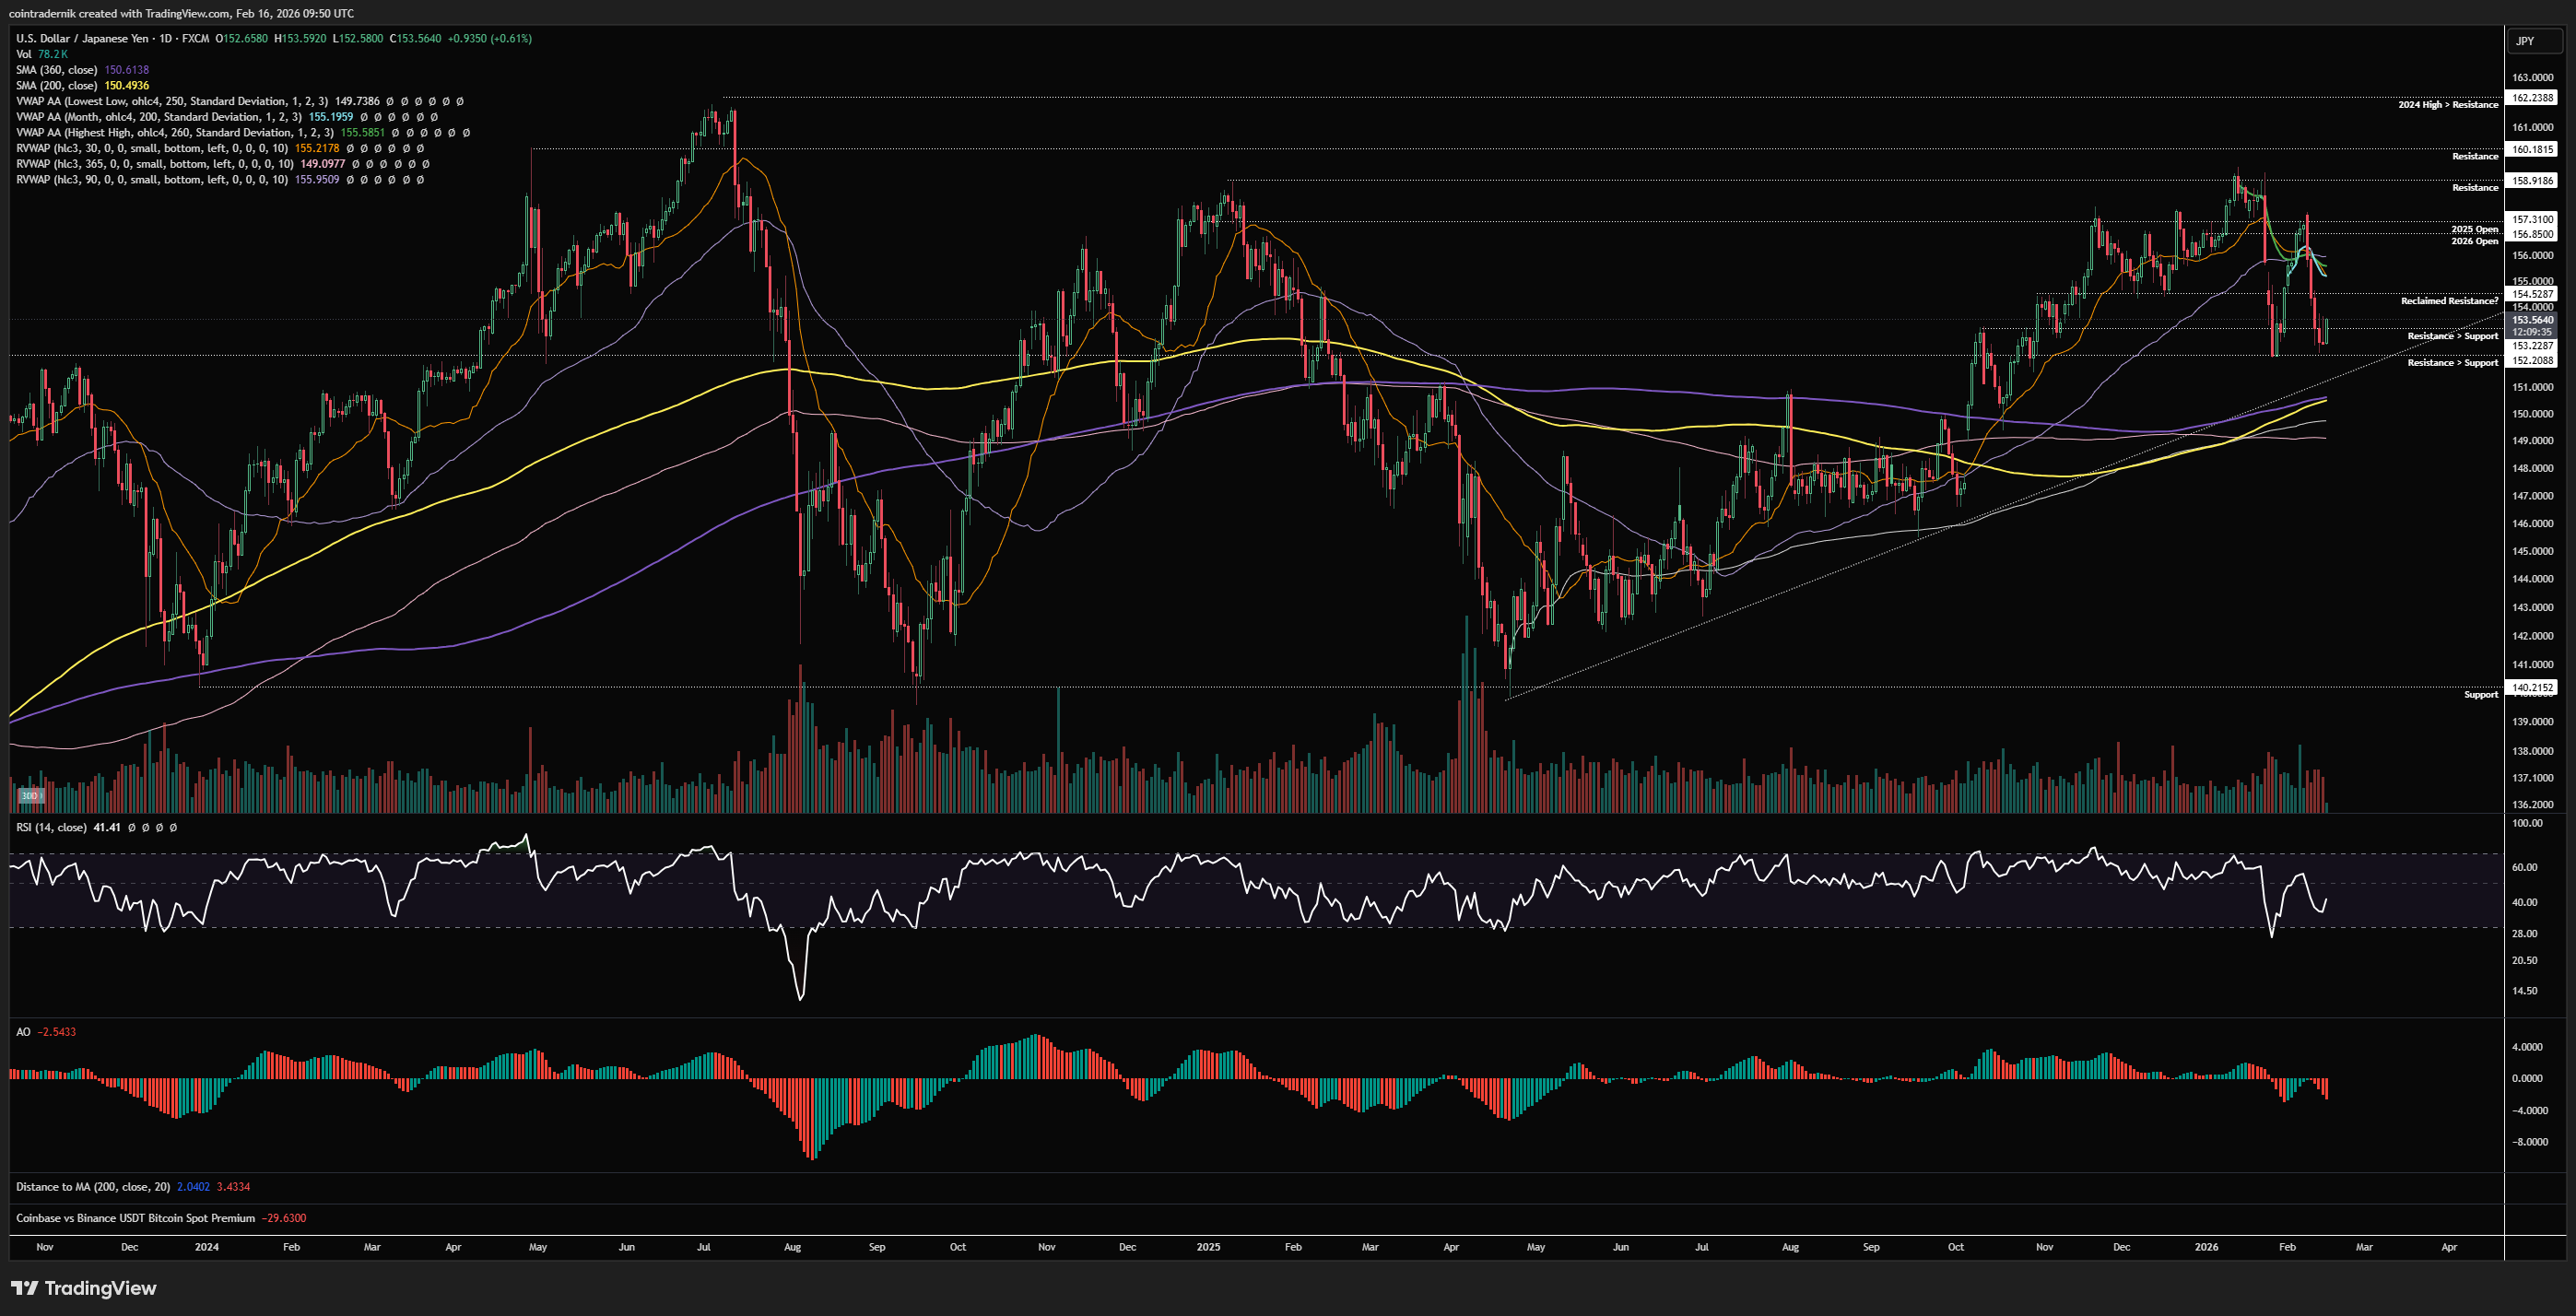
Task: Expand the Distance to MA collapsed pane
Action: point(92,1187)
